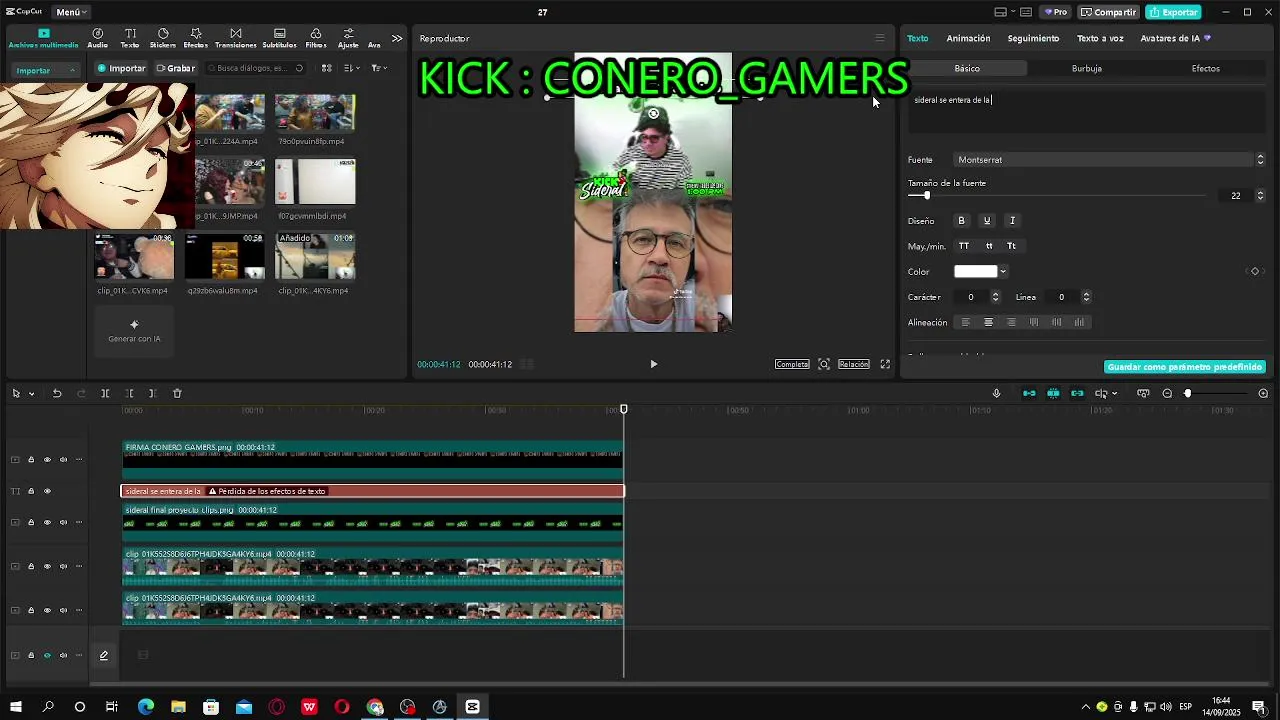Apply underline text style
1280x720 pixels.
pos(987,221)
